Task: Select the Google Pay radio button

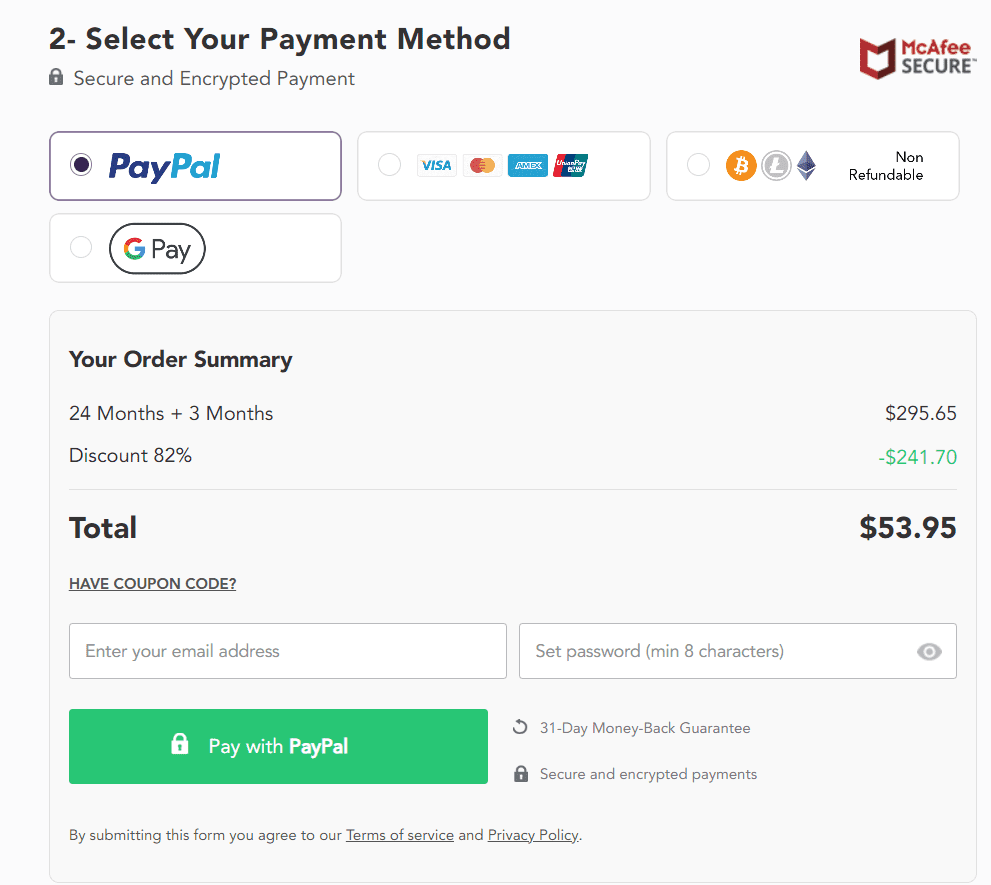Action: click(81, 248)
